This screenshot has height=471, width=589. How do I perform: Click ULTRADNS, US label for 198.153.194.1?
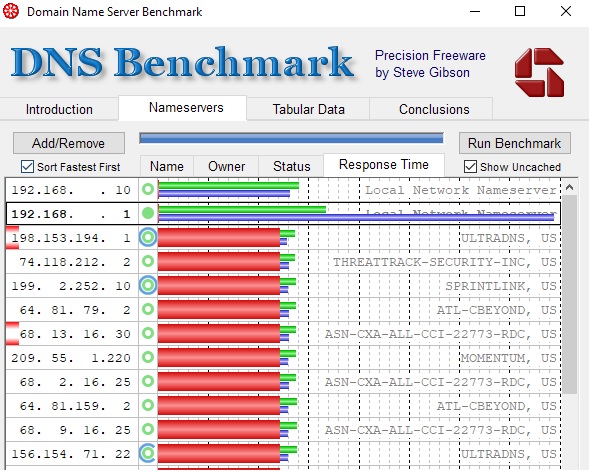point(509,238)
